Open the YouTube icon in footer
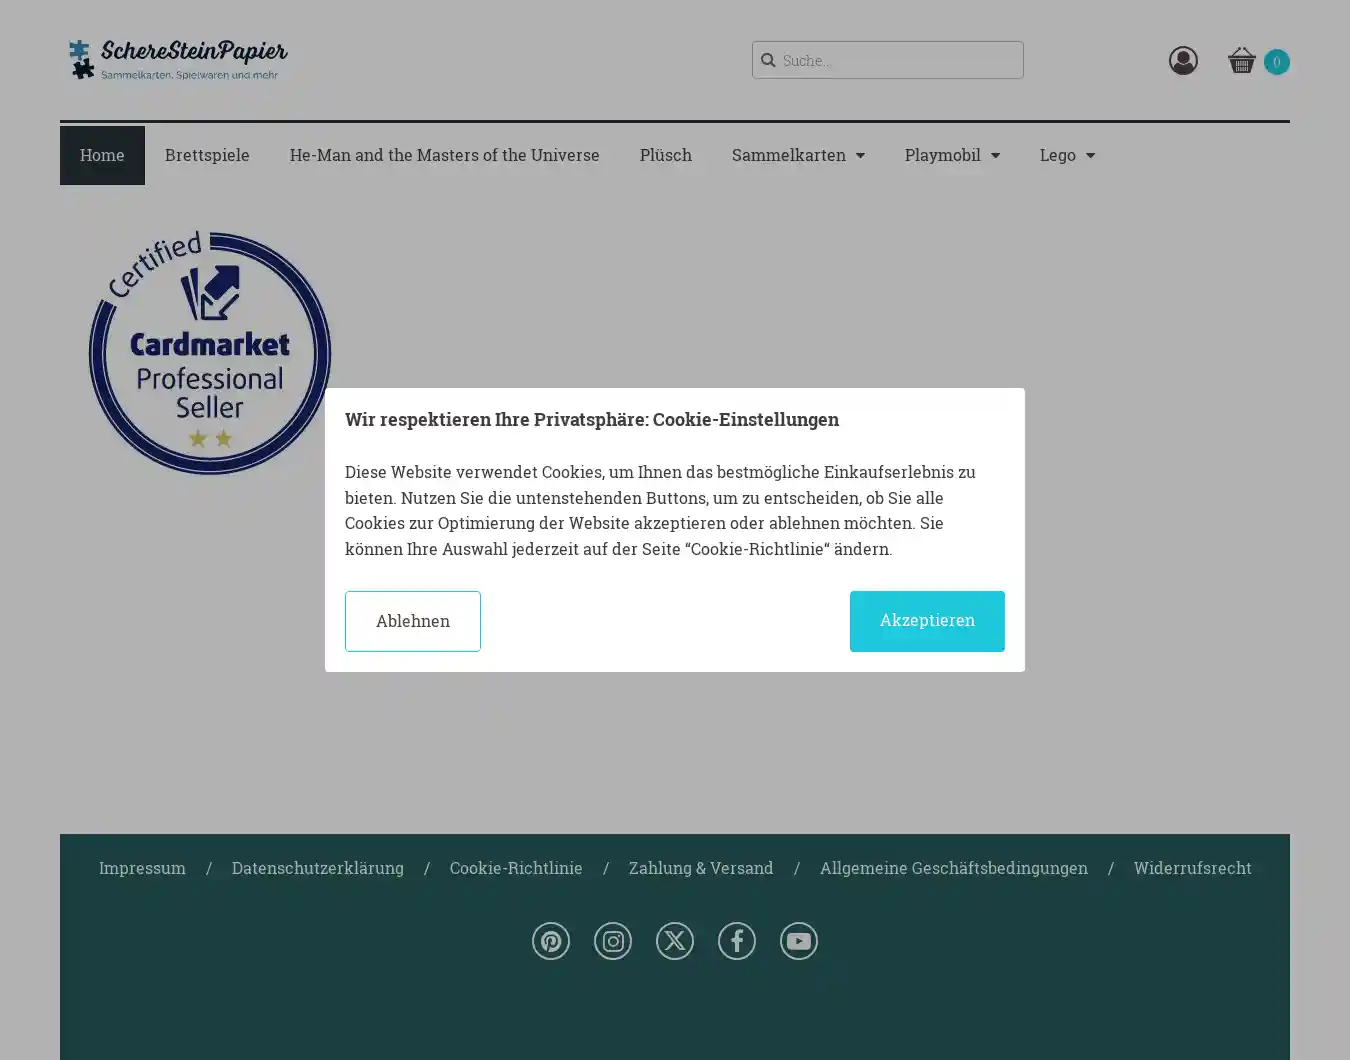Viewport: 1350px width, 1060px height. click(799, 941)
